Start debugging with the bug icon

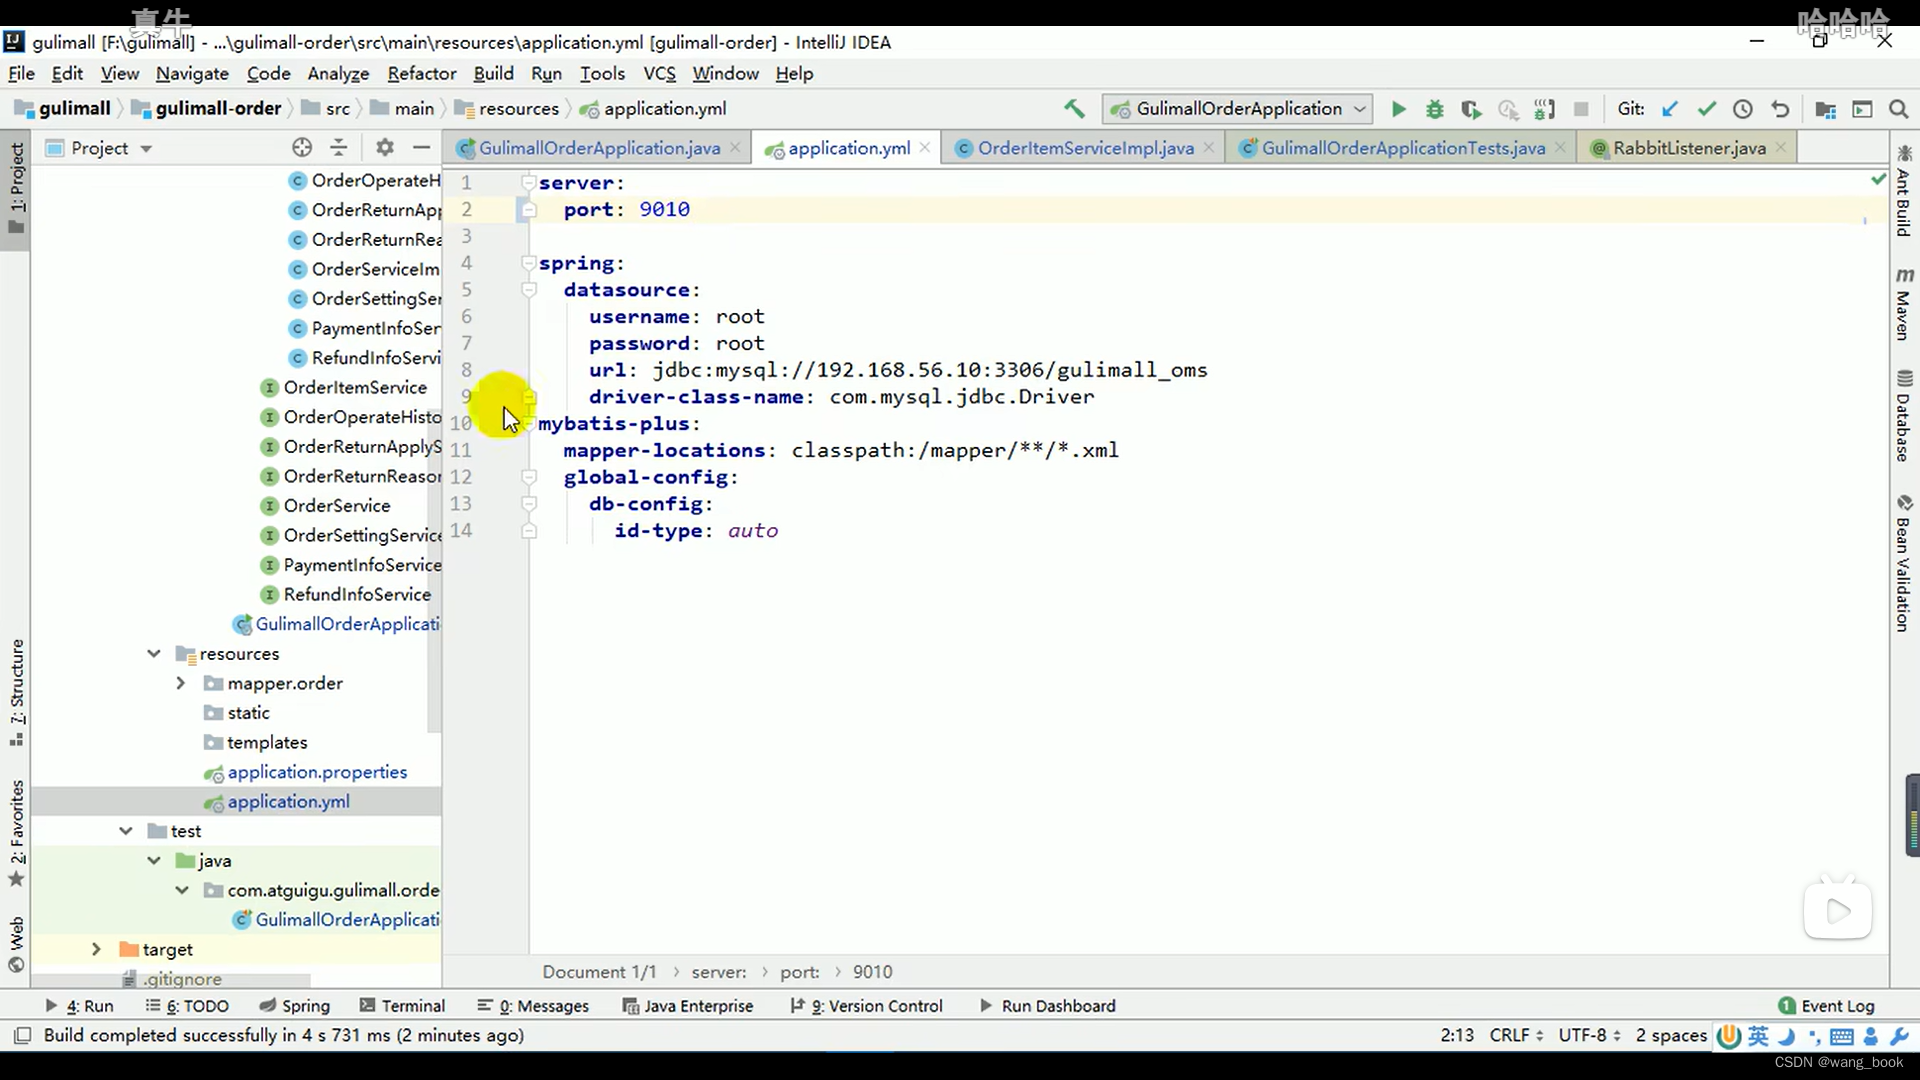(x=1435, y=109)
